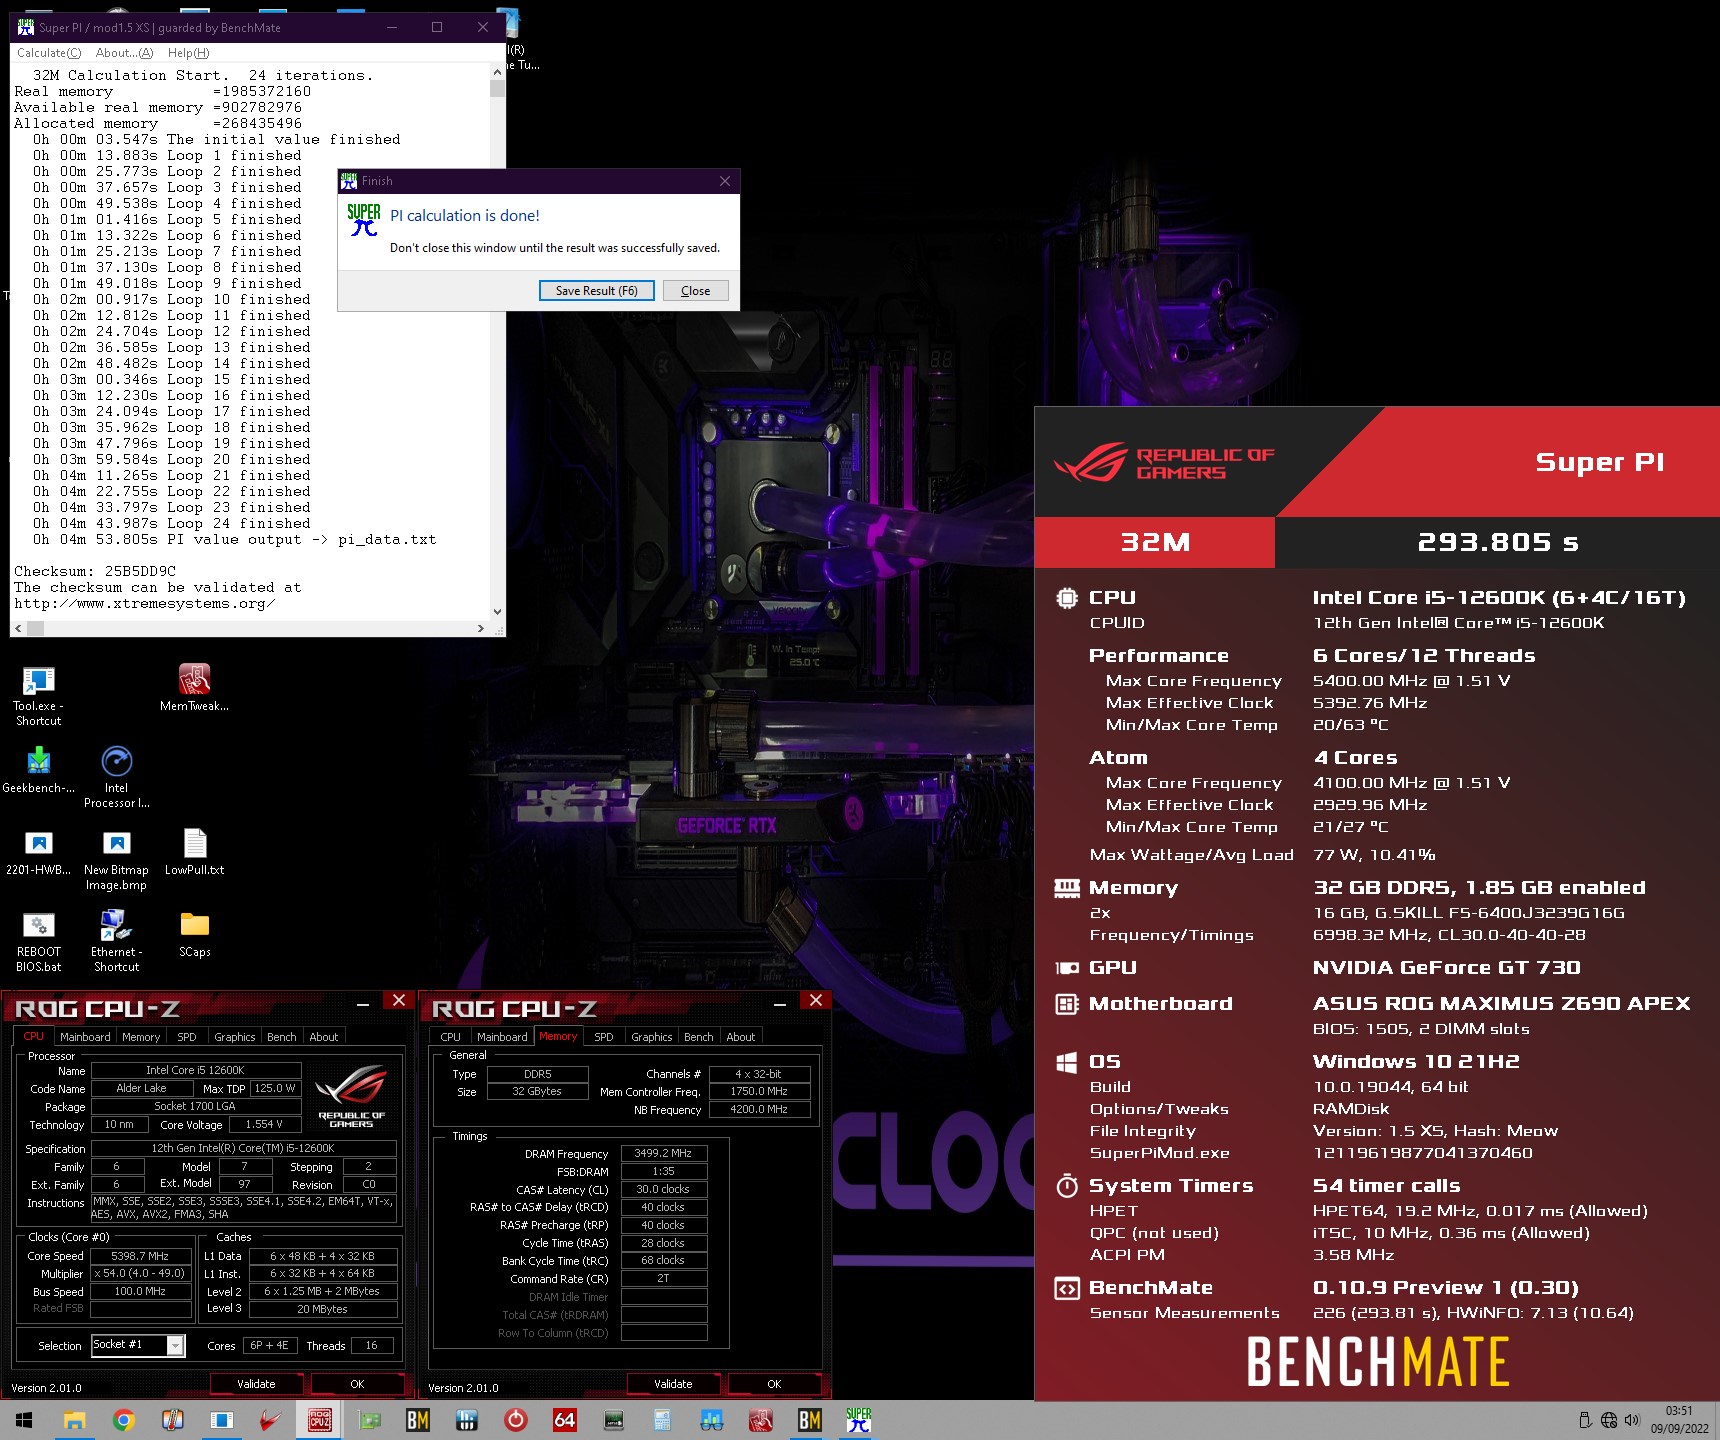Screen dimensions: 1720x1440
Task: Click the "293.805 s" BenchMate result
Action: pyautogui.click(x=1497, y=542)
